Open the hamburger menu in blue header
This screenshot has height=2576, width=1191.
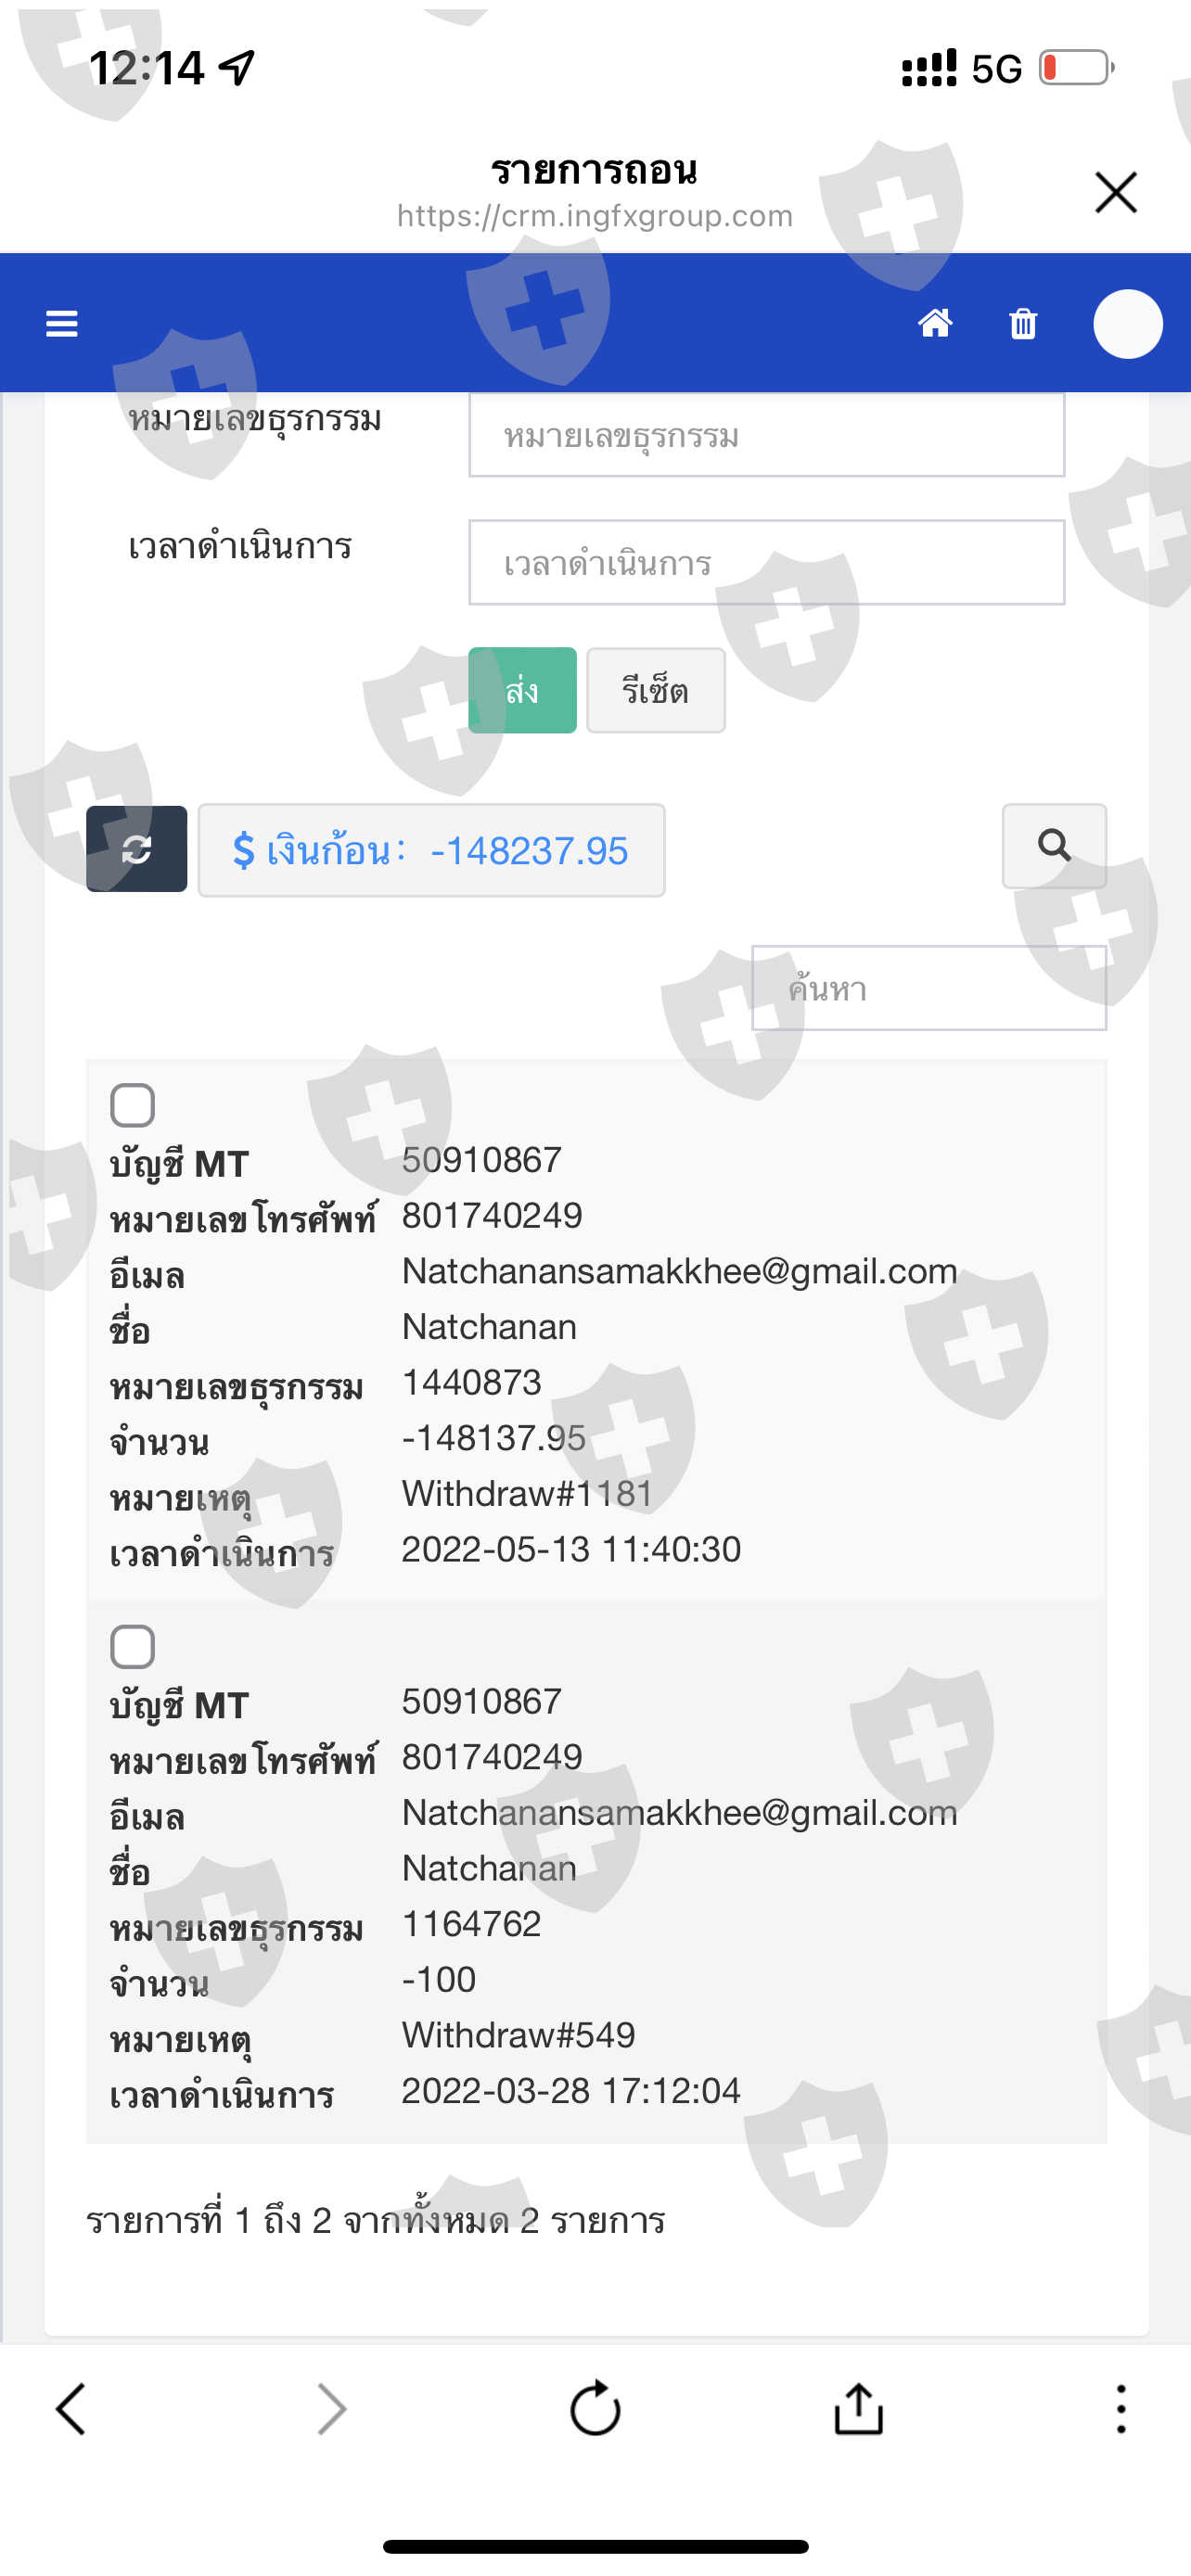click(62, 324)
